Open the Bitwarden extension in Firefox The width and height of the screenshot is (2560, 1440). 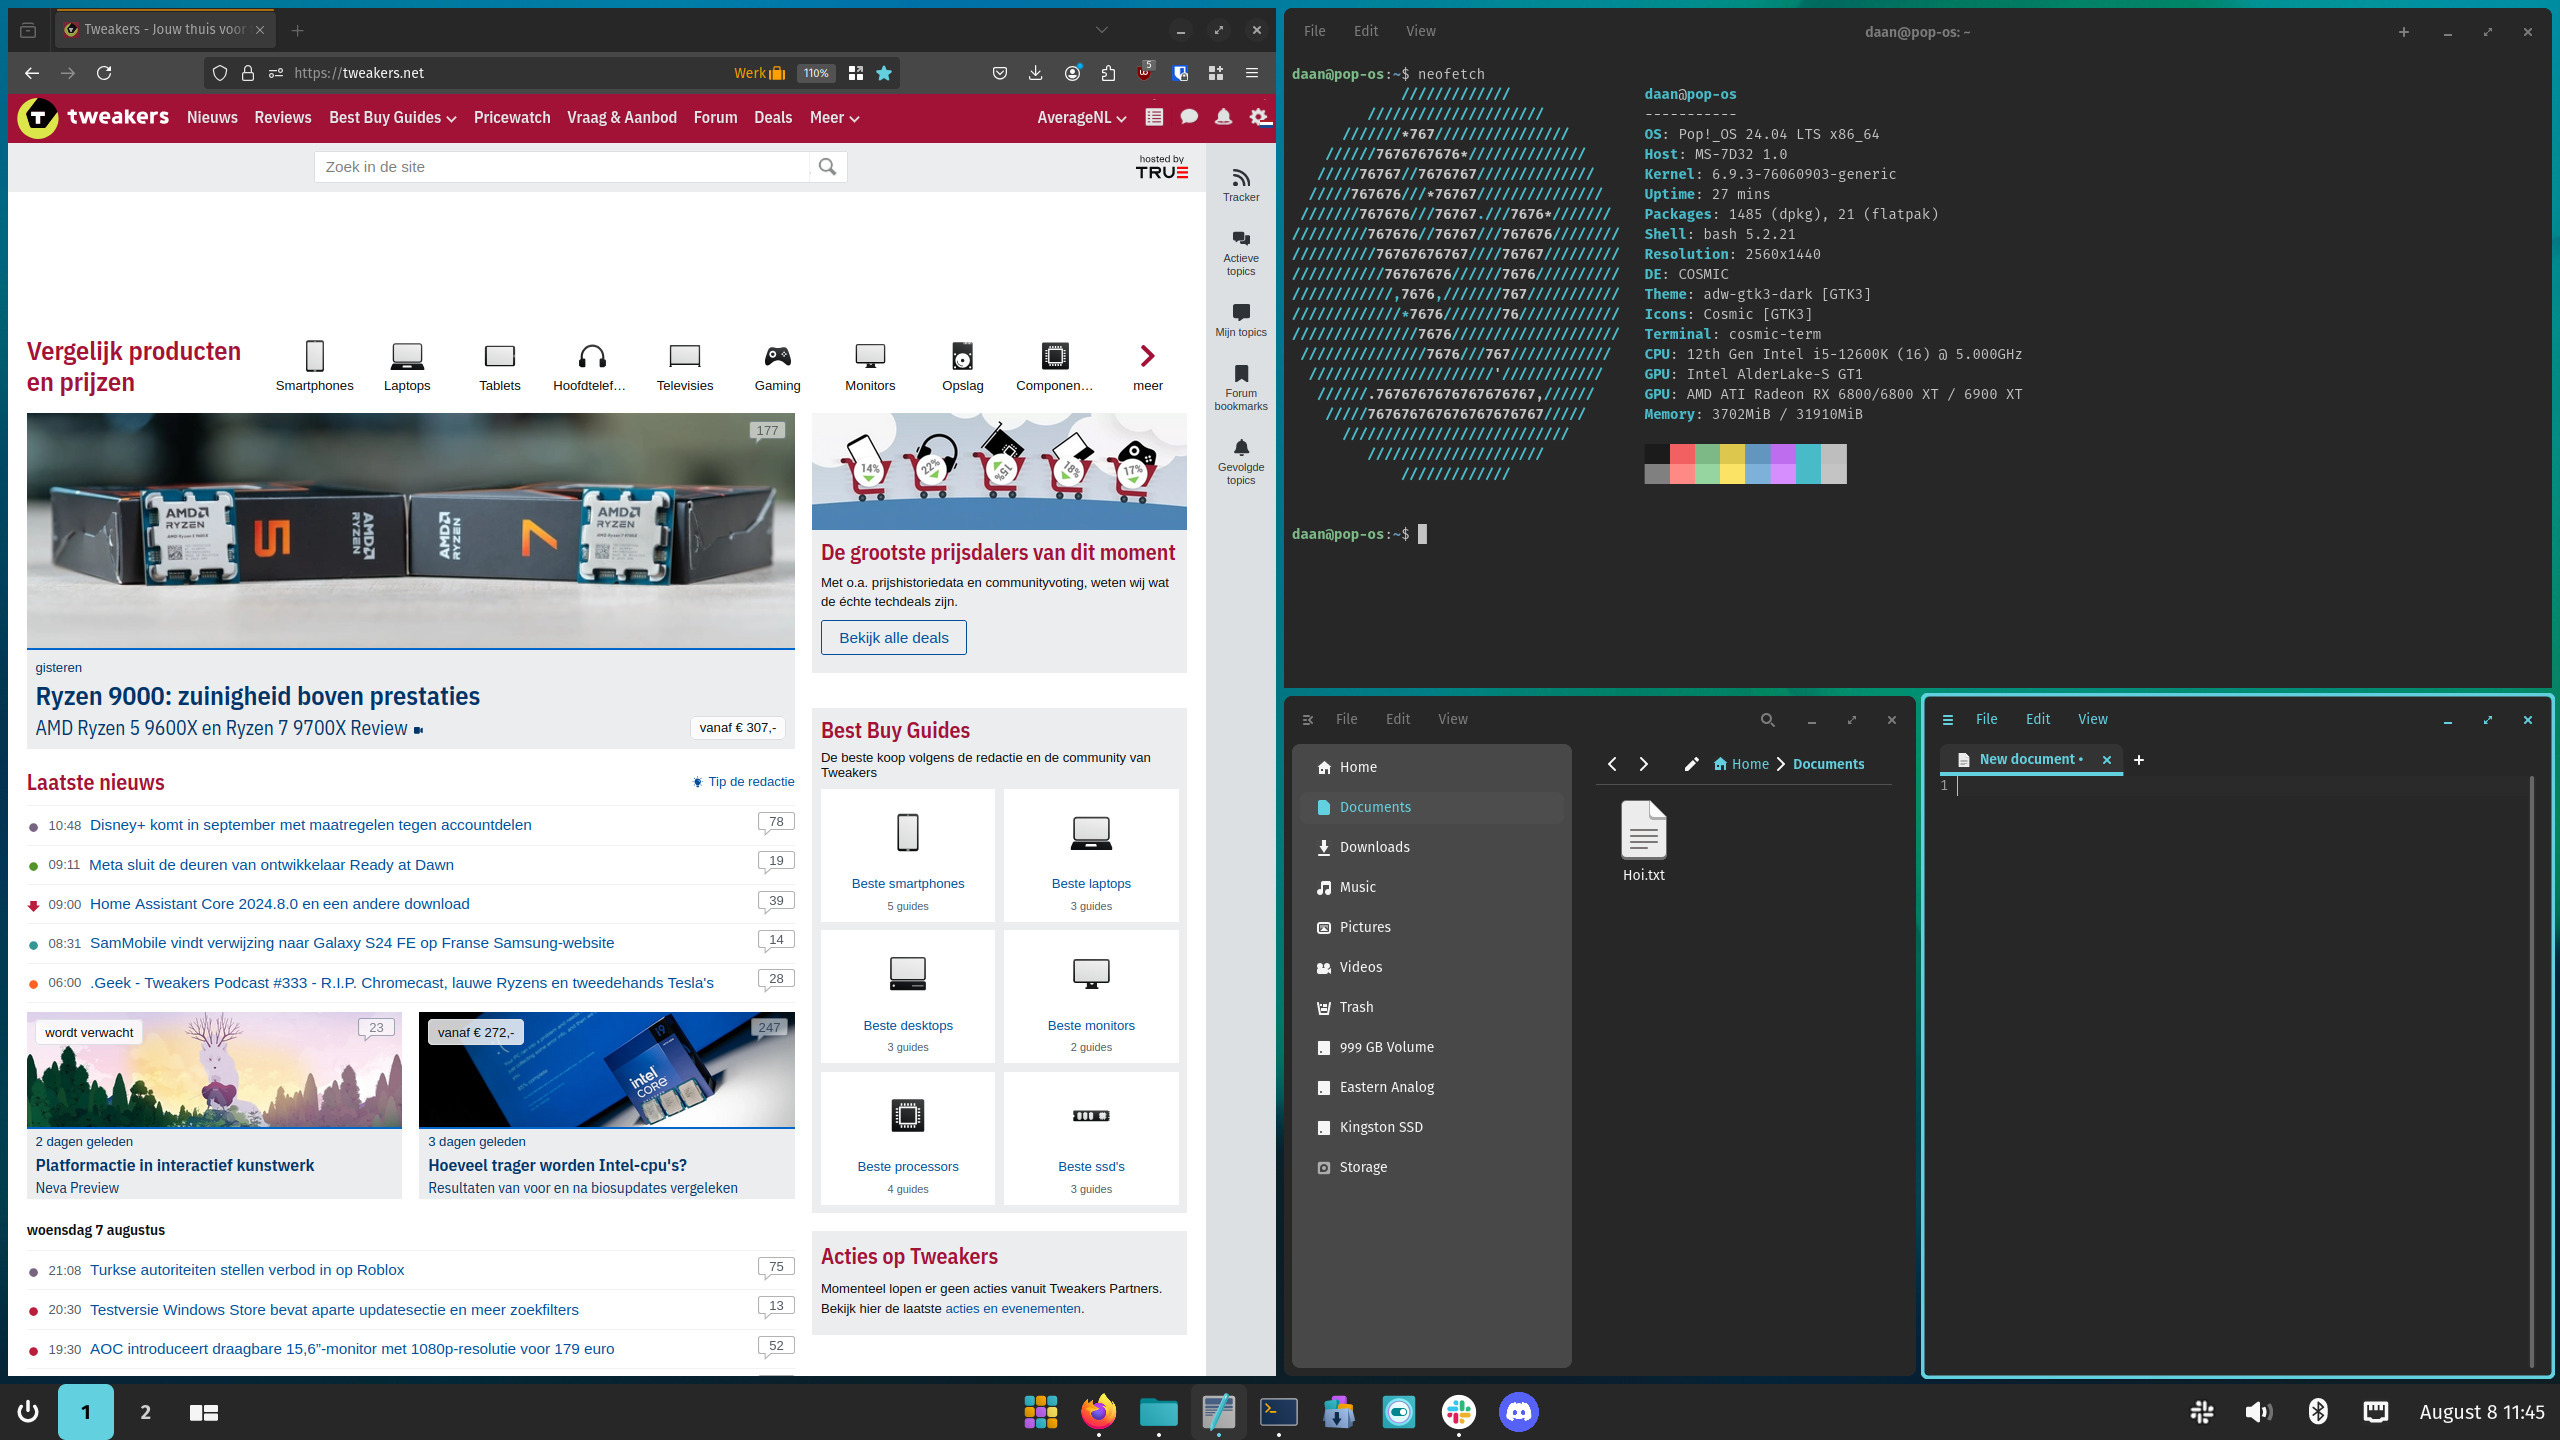tap(1180, 72)
